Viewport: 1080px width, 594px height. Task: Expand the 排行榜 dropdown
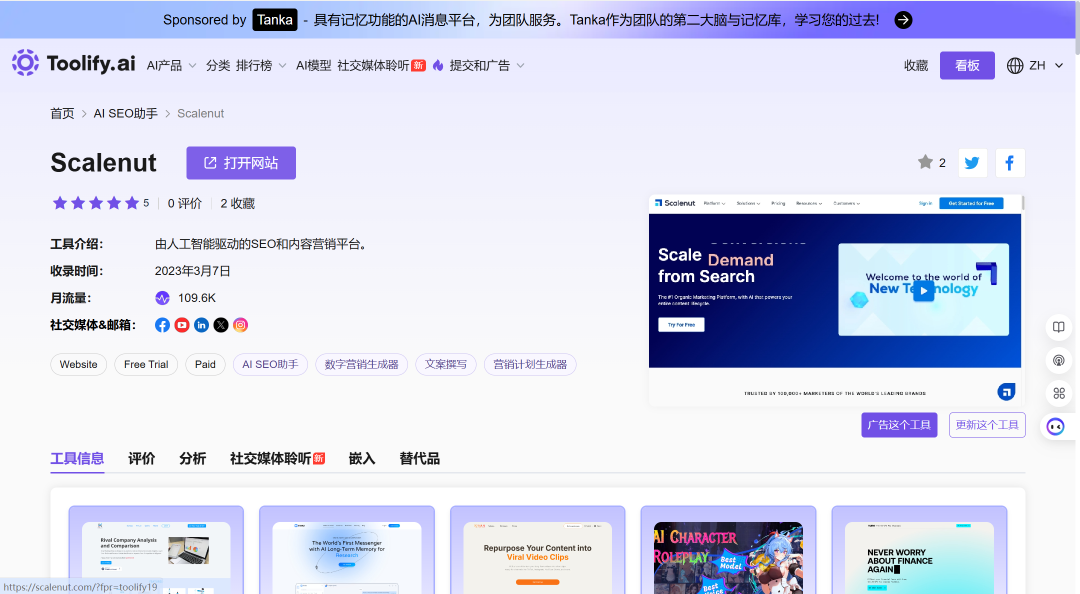coord(261,65)
